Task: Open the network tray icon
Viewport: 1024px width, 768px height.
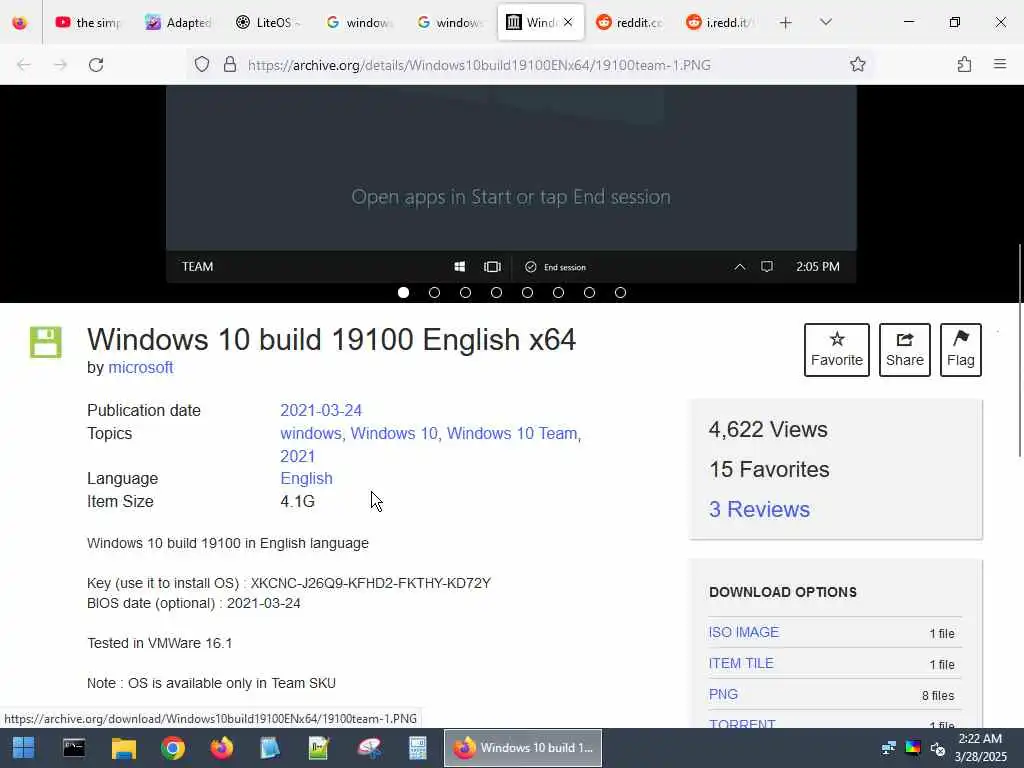Action: click(x=888, y=748)
